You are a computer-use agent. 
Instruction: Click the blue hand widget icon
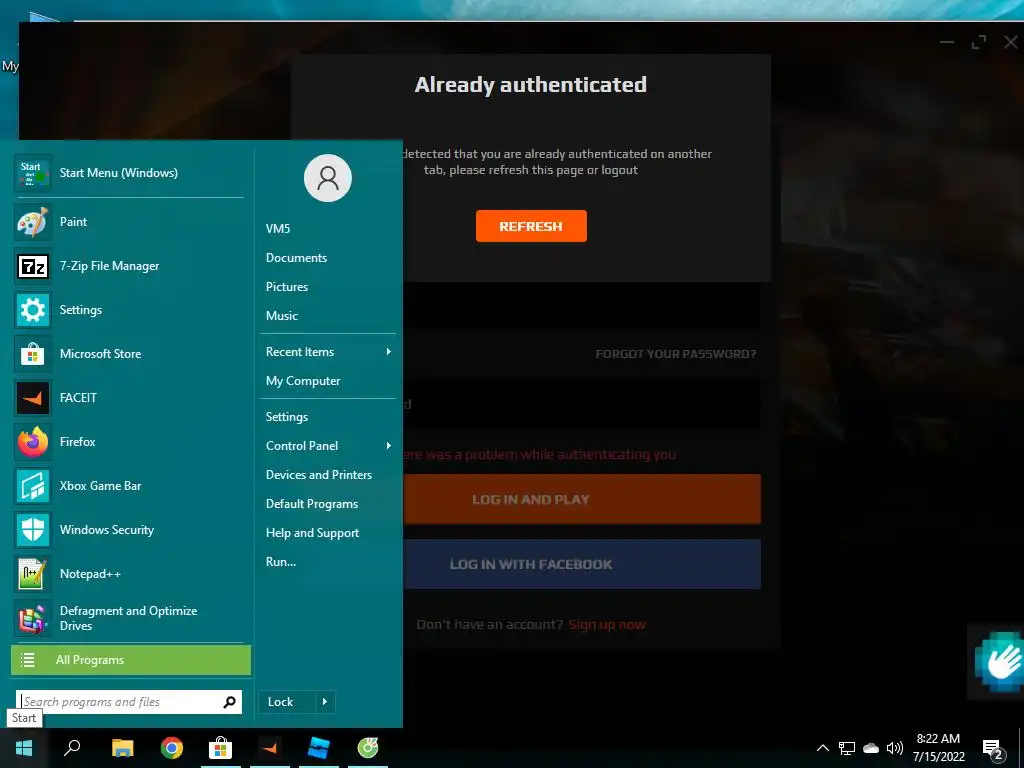[x=998, y=662]
